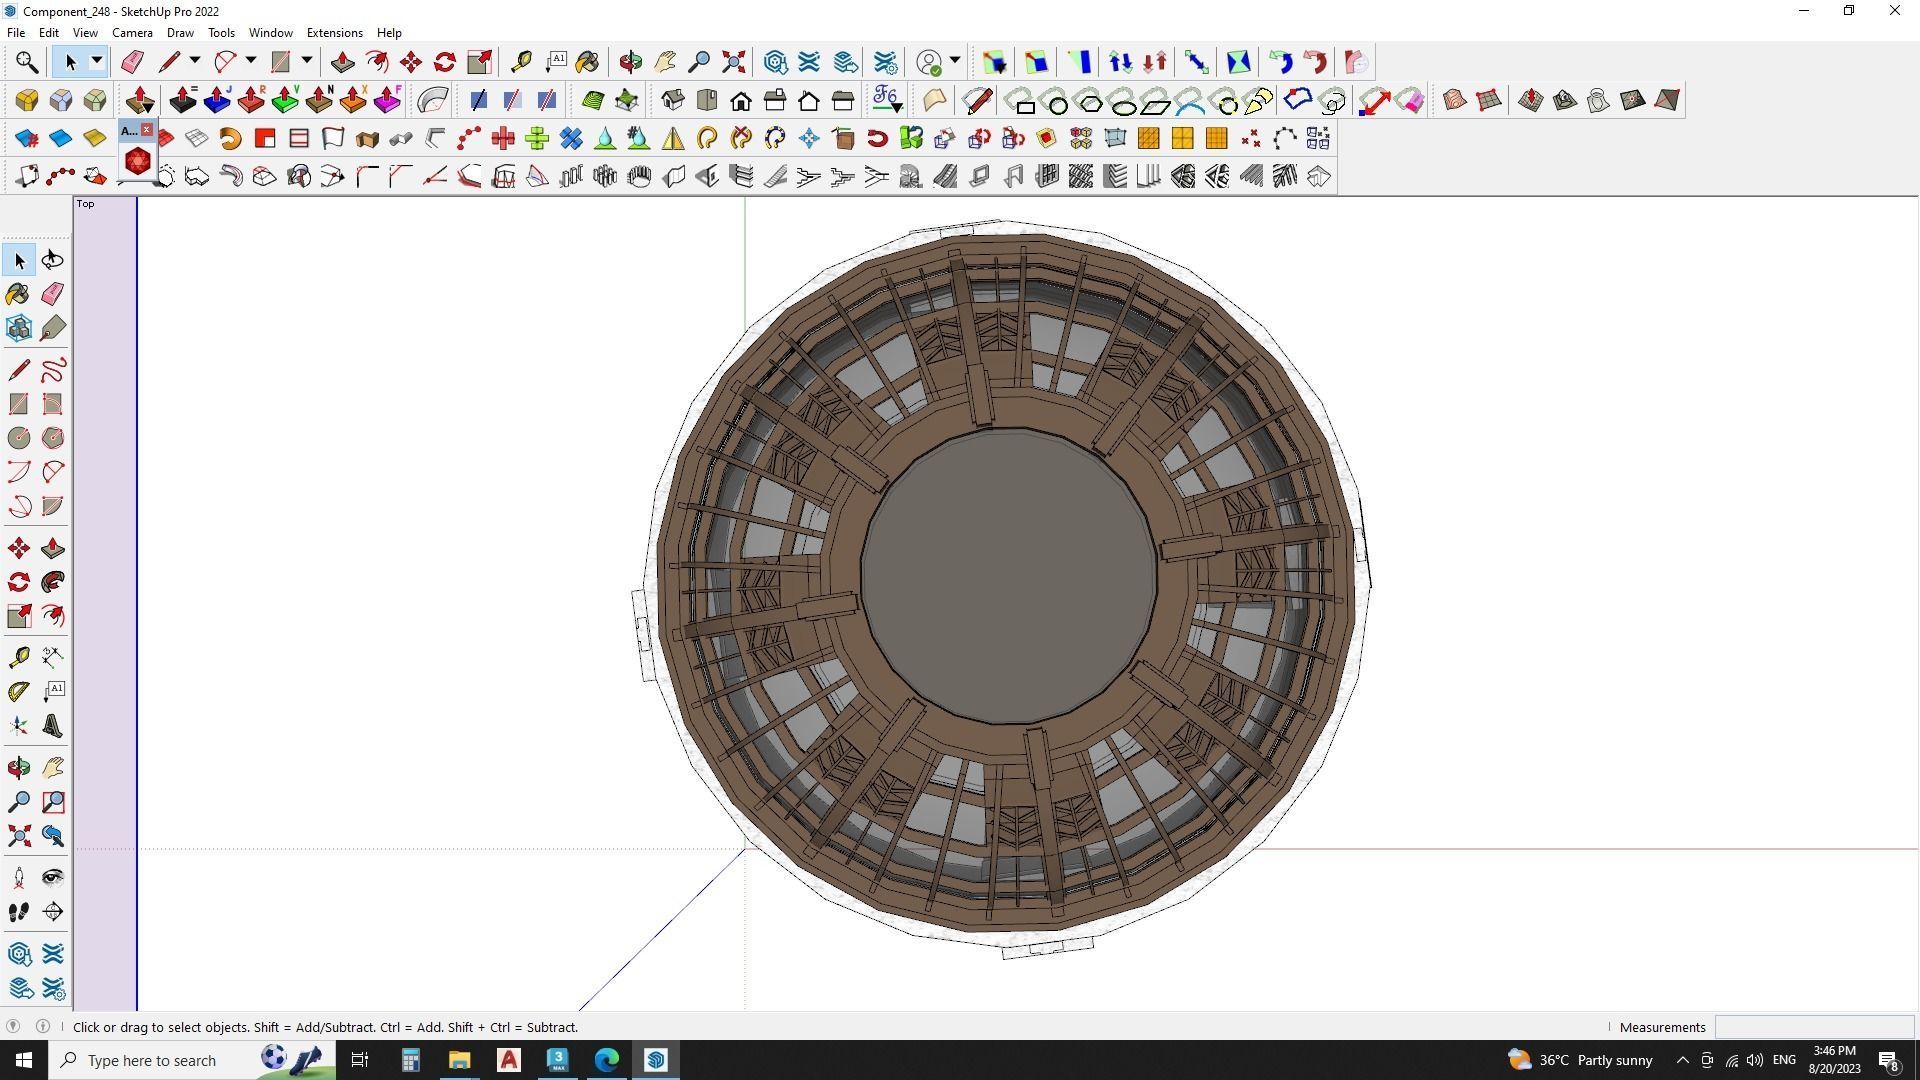Image resolution: width=1920 pixels, height=1080 pixels.
Task: Select the Freehand tool in left toolbar
Action: point(53,370)
